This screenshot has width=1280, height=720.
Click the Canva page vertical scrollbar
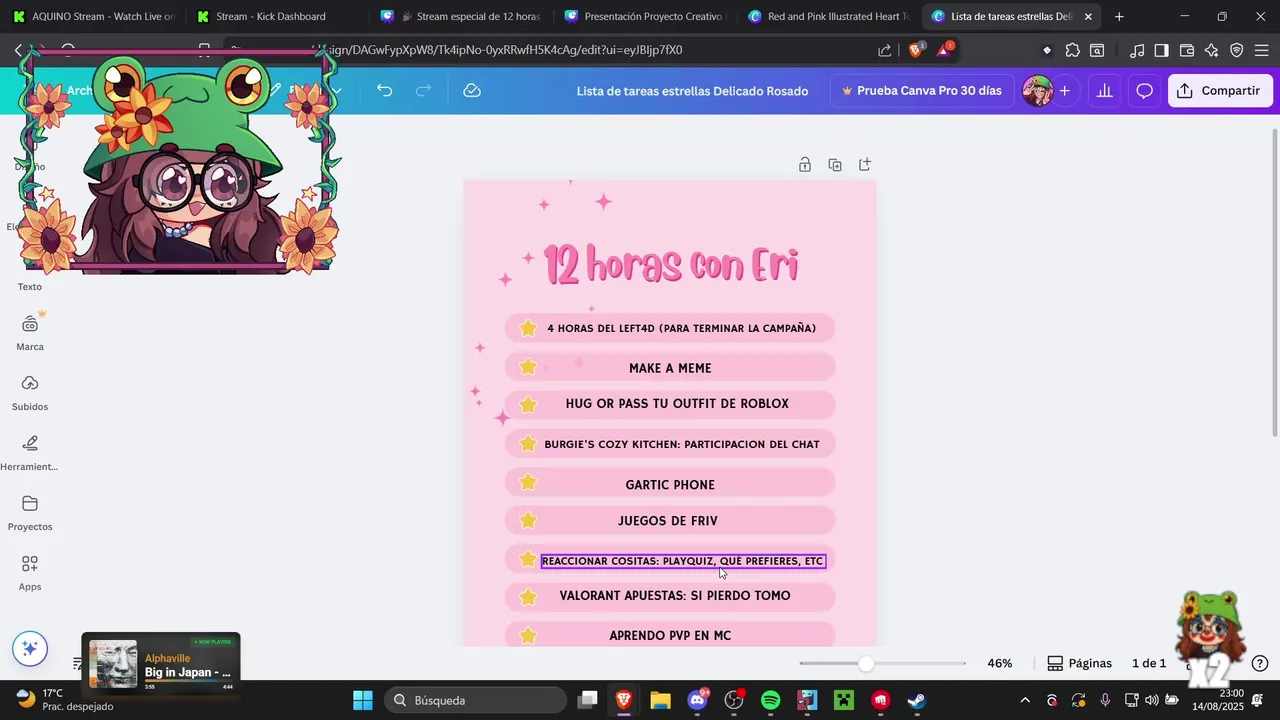point(1274,282)
